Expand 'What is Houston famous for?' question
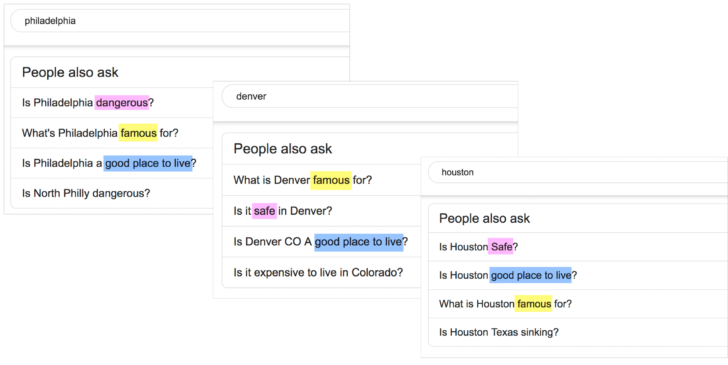728x365 pixels. click(x=578, y=304)
